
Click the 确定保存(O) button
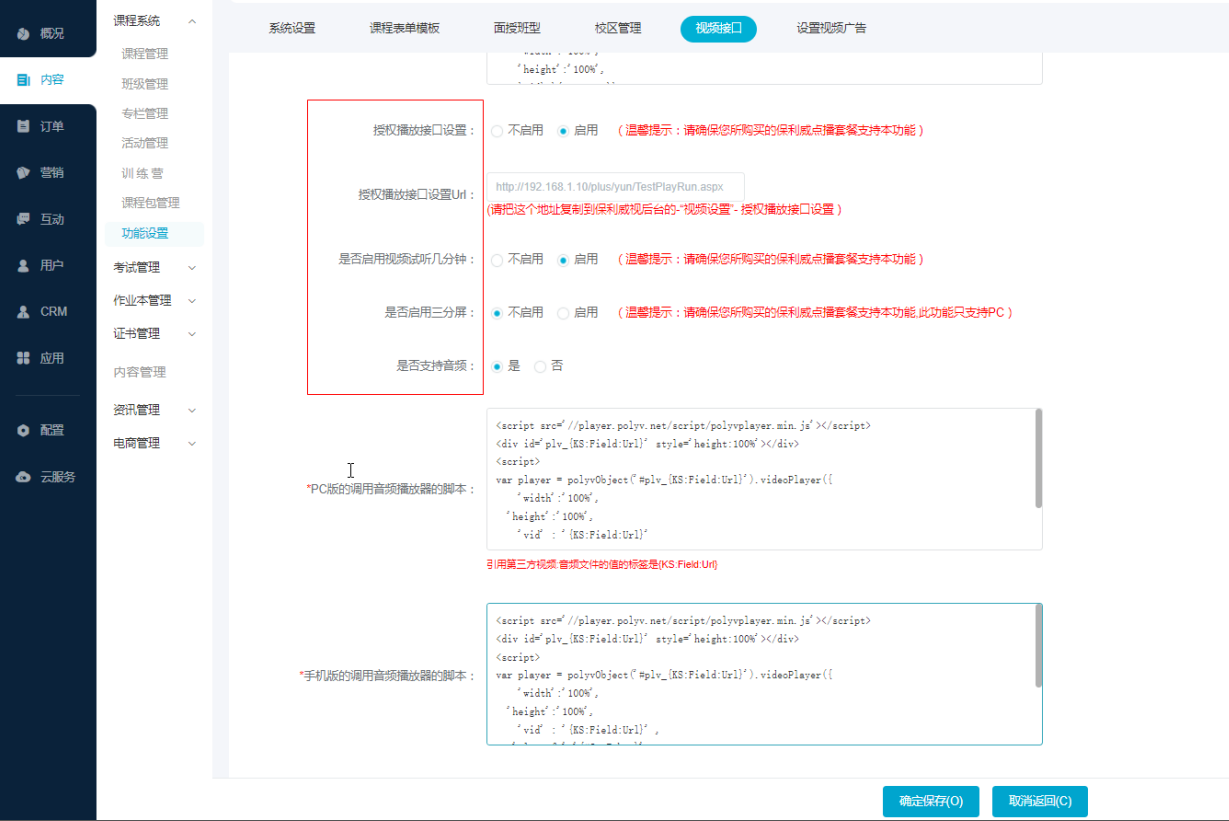click(930, 801)
